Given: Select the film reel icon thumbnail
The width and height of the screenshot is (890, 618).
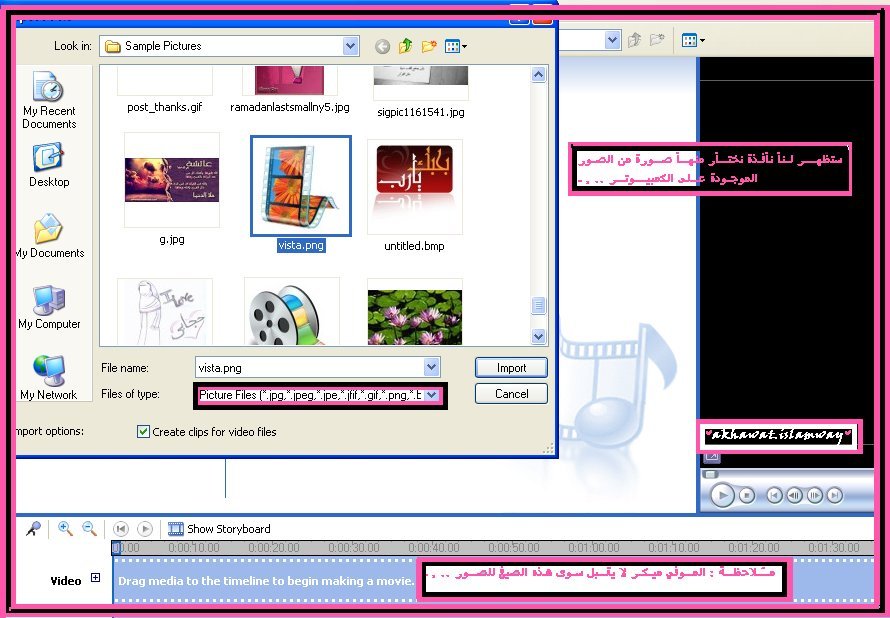Looking at the screenshot, I should click(292, 312).
